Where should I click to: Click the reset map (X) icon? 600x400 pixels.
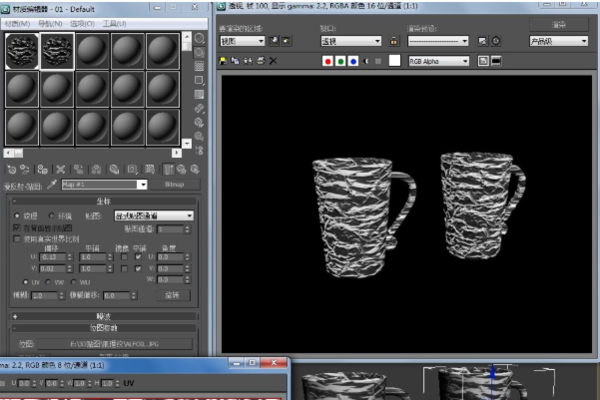(61, 170)
